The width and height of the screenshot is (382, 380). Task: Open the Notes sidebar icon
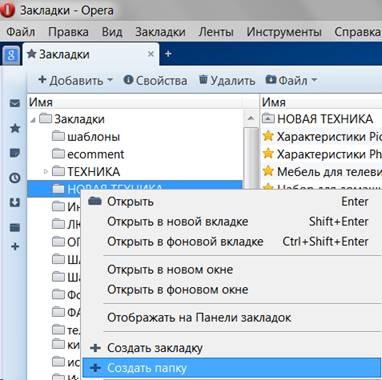tap(15, 153)
